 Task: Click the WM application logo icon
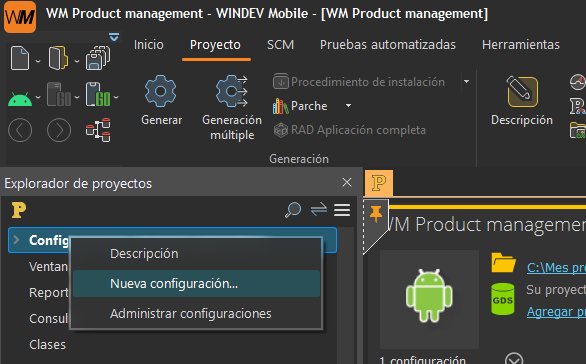(20, 16)
